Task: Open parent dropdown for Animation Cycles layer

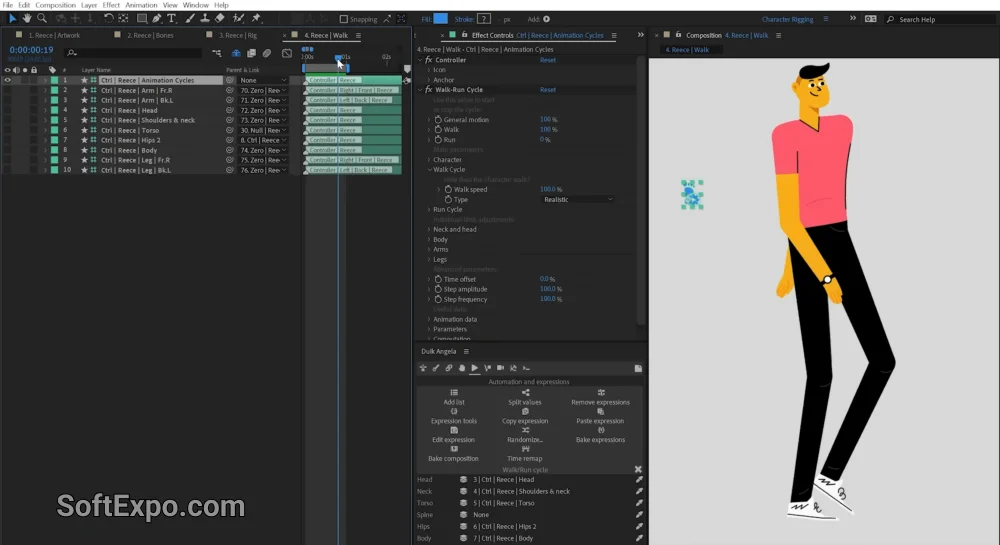Action: [x=263, y=80]
